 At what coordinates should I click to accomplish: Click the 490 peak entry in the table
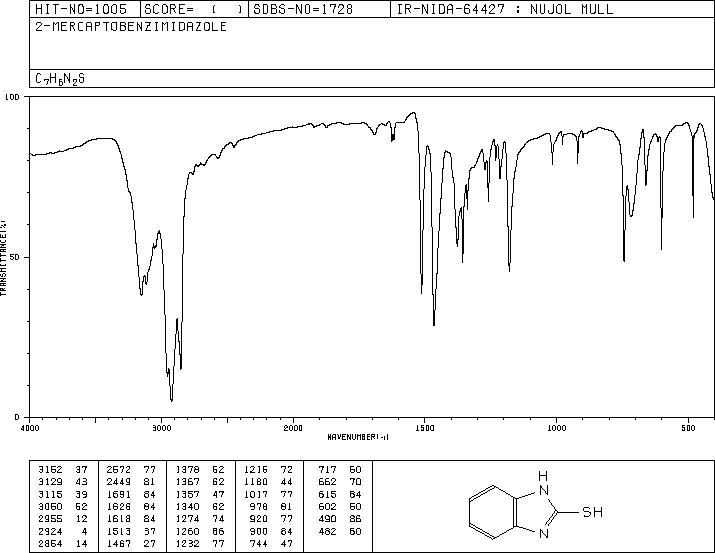[x=327, y=519]
